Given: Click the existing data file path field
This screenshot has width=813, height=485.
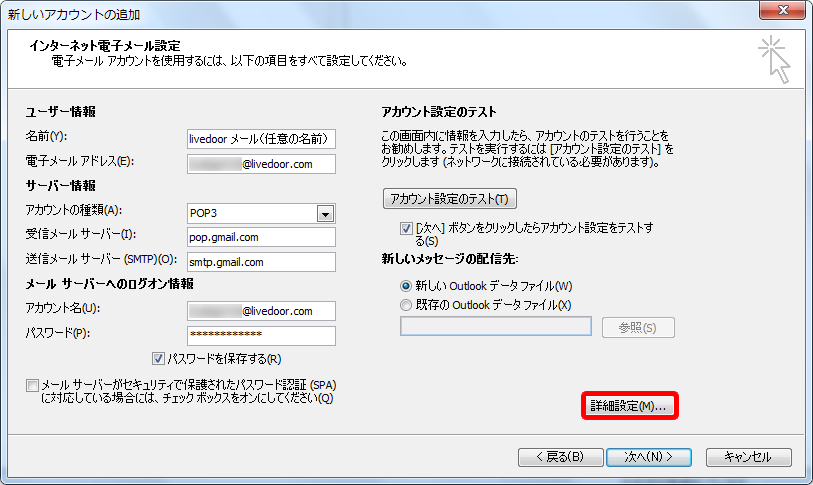Looking at the screenshot, I should (x=495, y=327).
